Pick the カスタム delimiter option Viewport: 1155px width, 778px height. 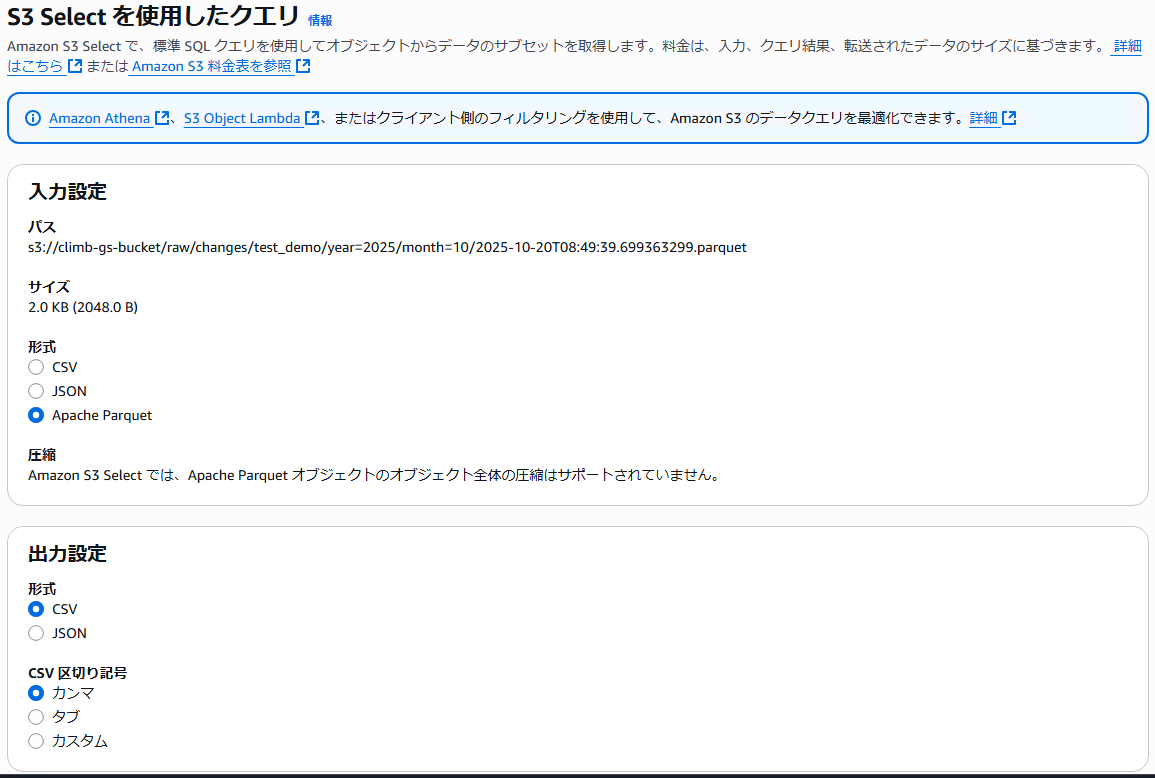pos(36,741)
